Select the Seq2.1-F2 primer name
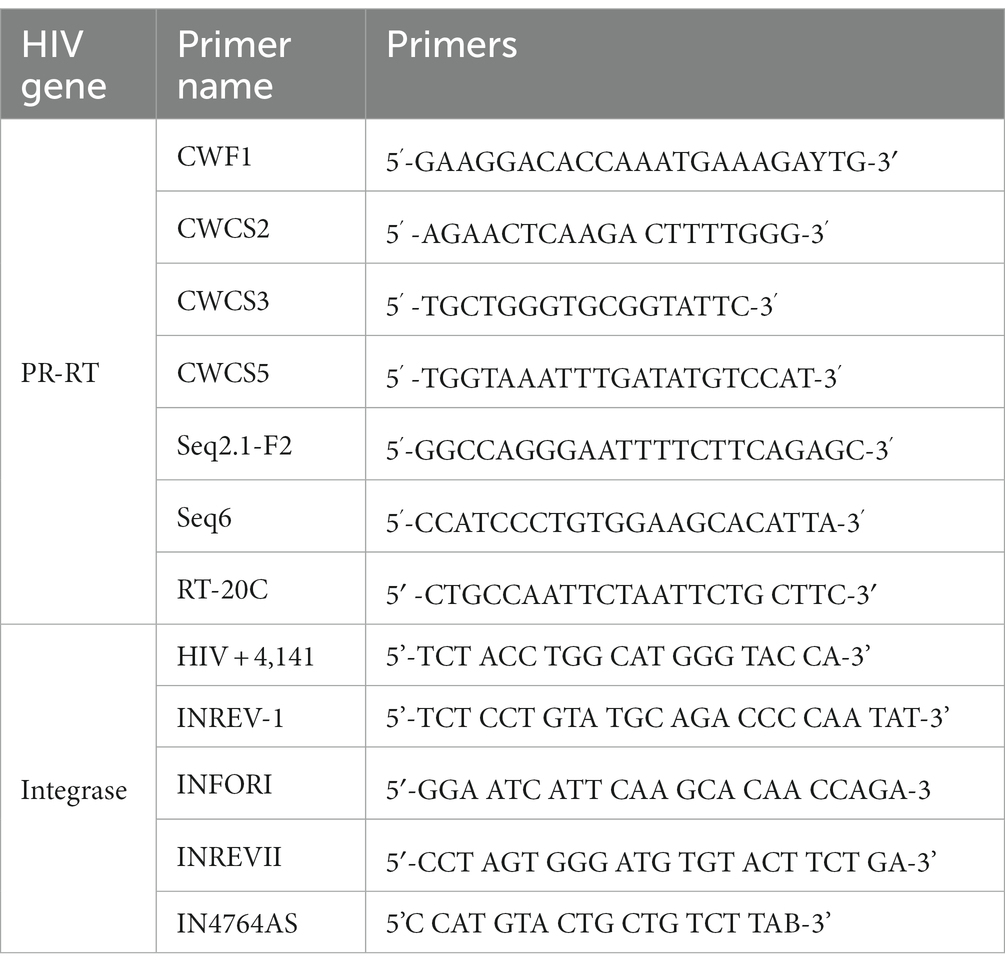 point(235,446)
